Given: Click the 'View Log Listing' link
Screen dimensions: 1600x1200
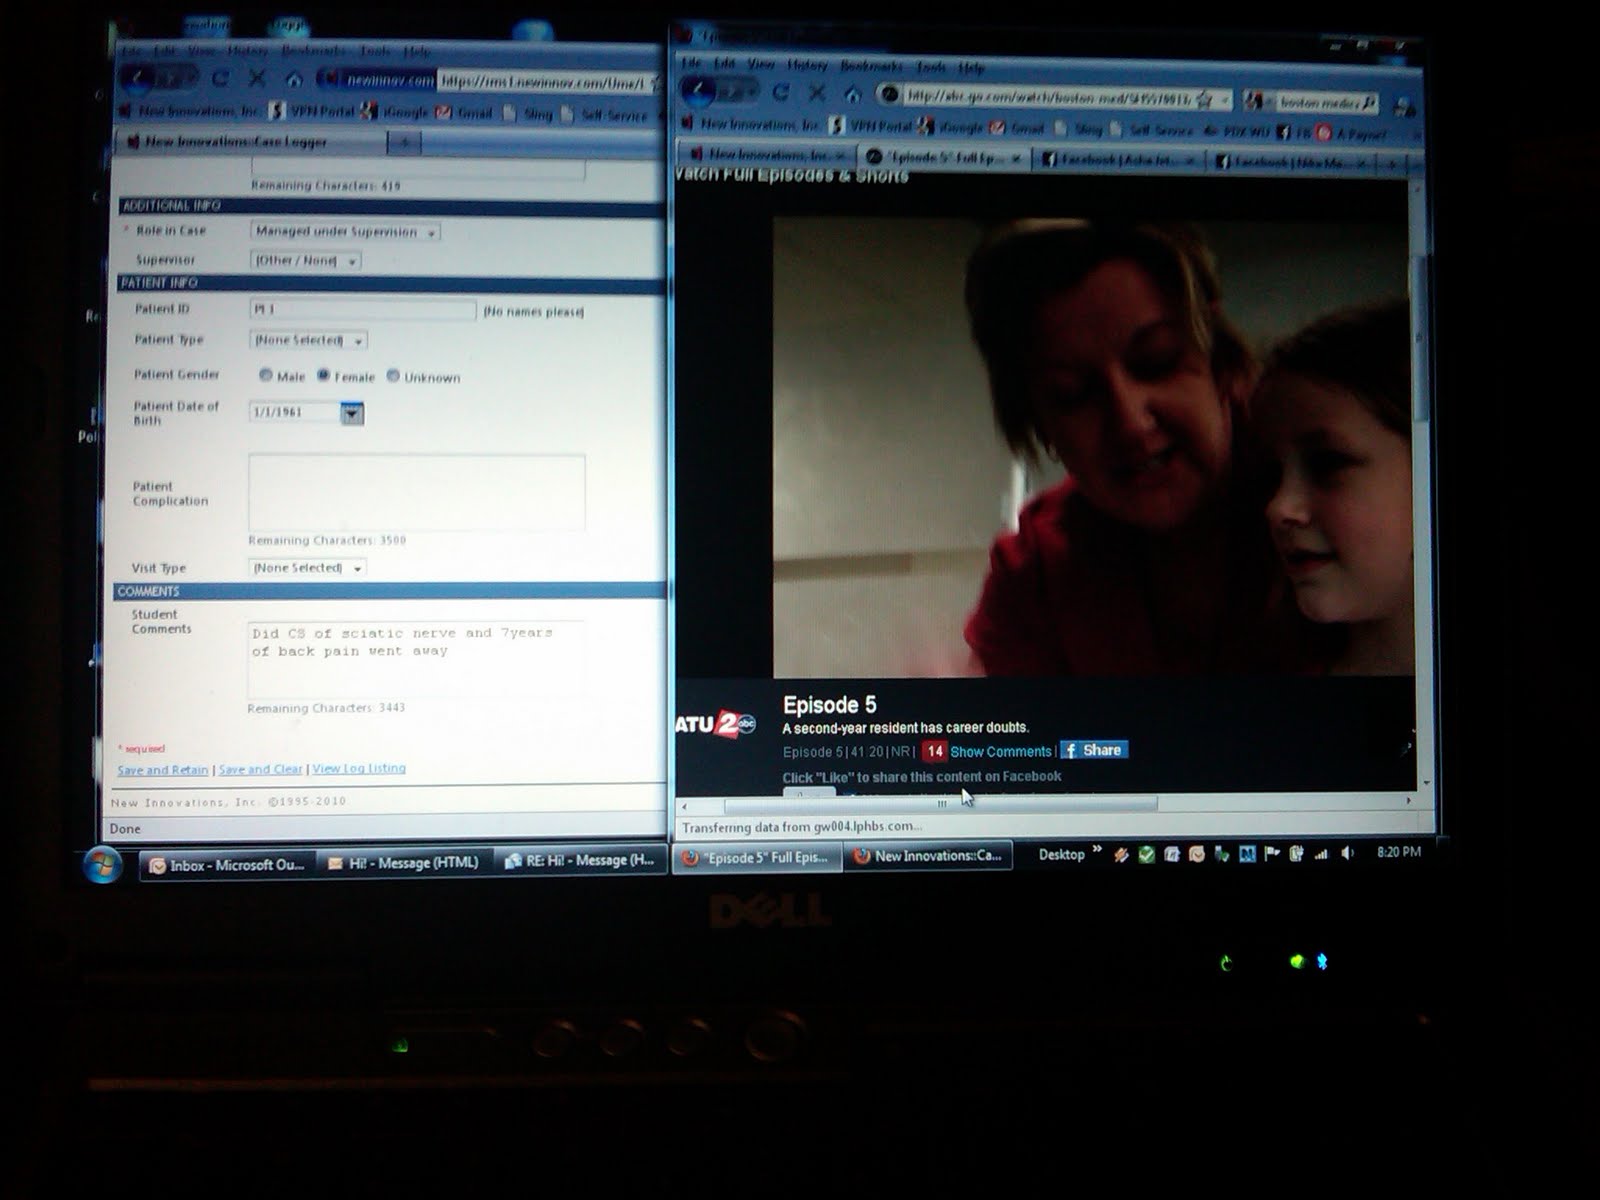Looking at the screenshot, I should [x=359, y=768].
